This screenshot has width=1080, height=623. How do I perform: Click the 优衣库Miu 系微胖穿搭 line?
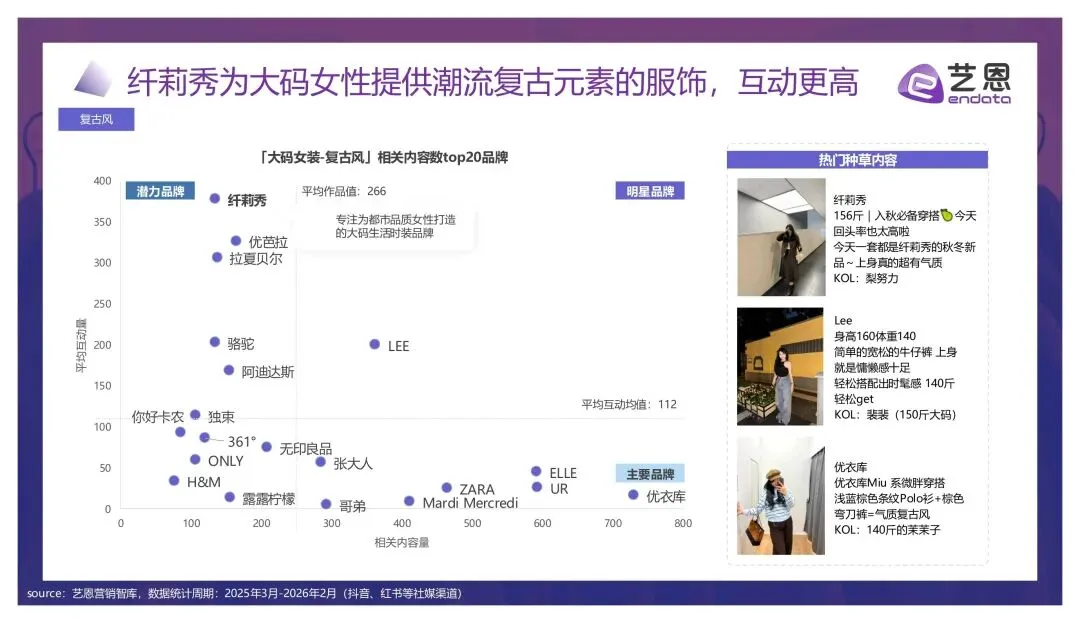[x=889, y=483]
